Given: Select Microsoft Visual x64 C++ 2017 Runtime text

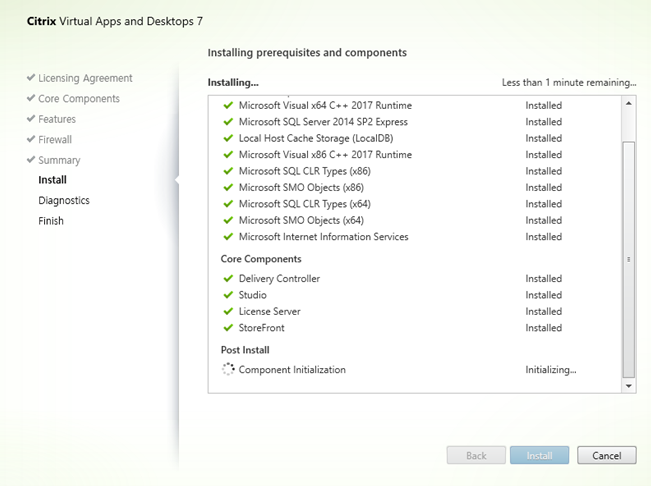Looking at the screenshot, I should pyautogui.click(x=325, y=105).
